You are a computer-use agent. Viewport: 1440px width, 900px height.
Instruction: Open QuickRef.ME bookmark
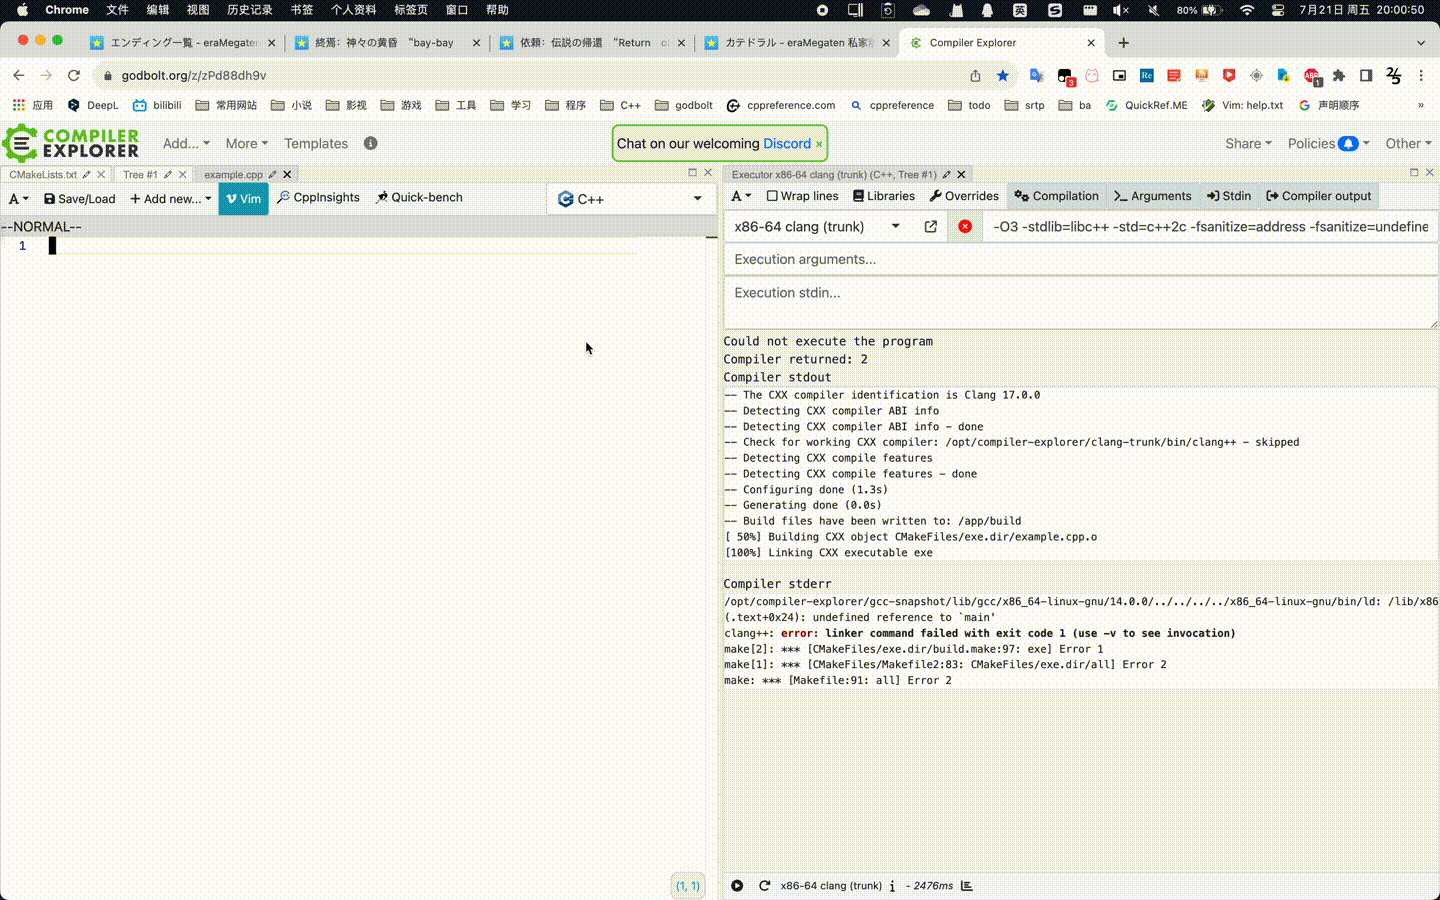pyautogui.click(x=1146, y=105)
